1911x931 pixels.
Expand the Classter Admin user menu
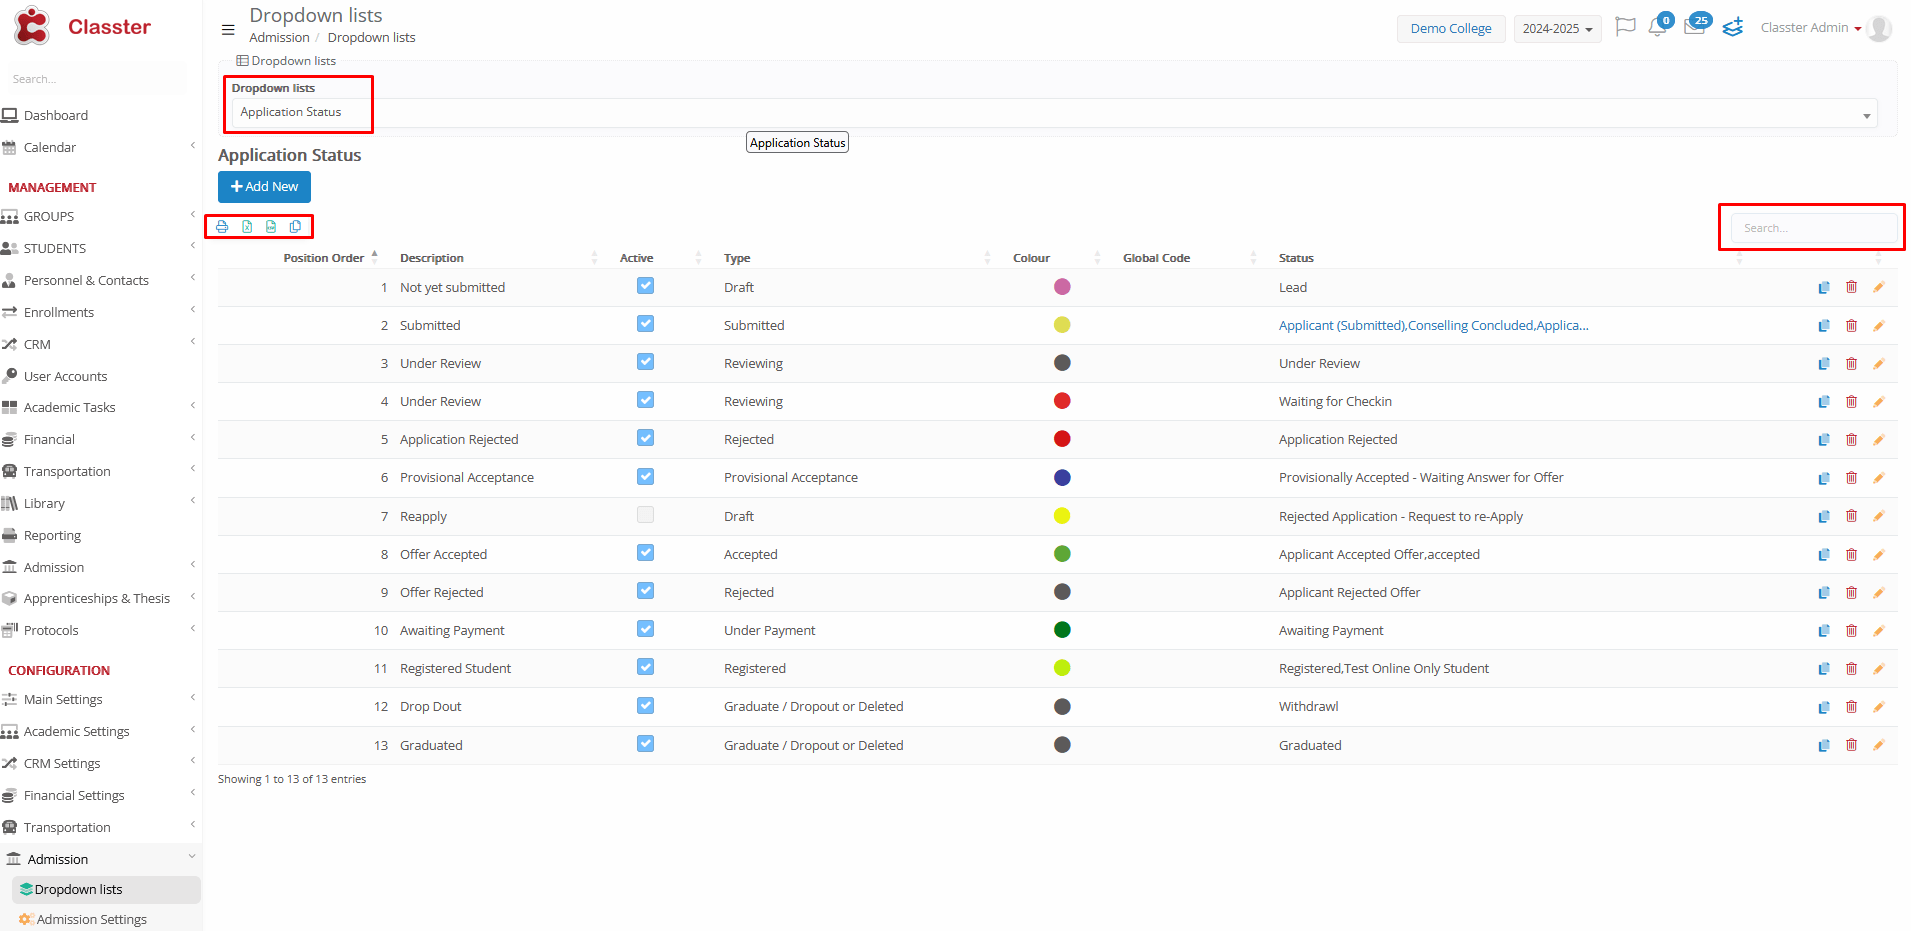pos(1811,28)
